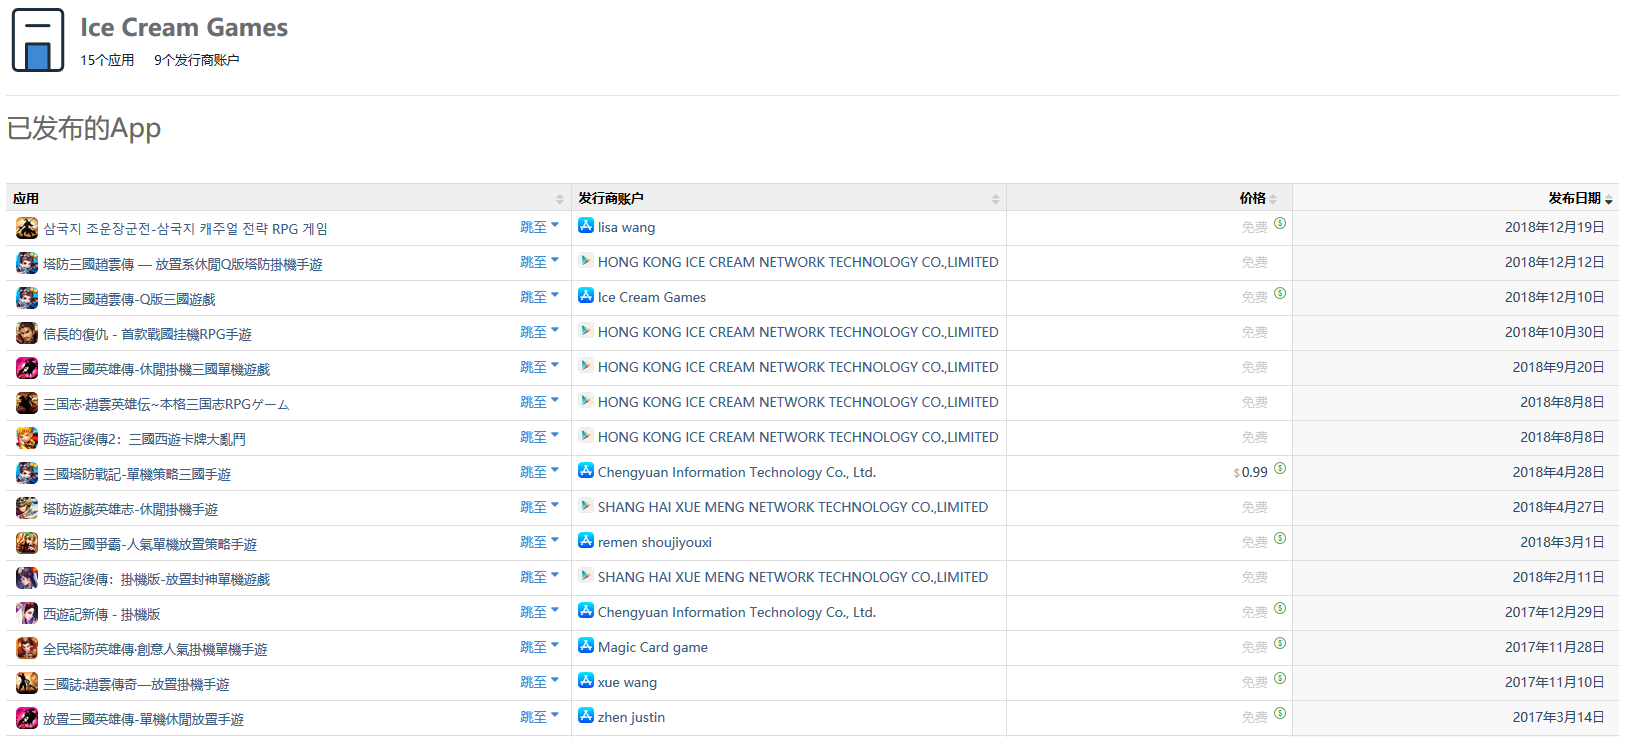This screenshot has height=737, width=1625.
Task: Sort table by 价格 column header
Action: pos(1149,198)
